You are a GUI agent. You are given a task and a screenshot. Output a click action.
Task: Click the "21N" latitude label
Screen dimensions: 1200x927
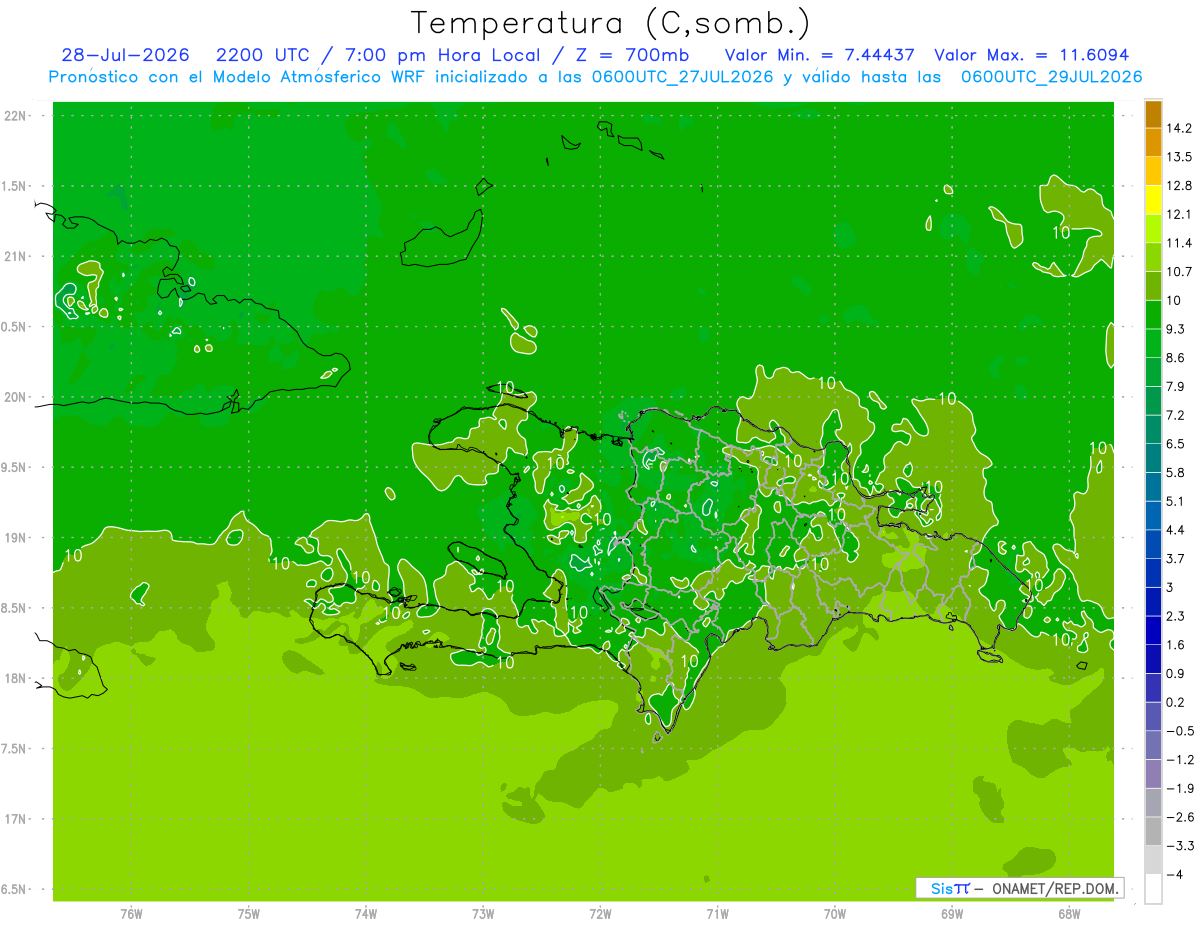click(x=17, y=256)
